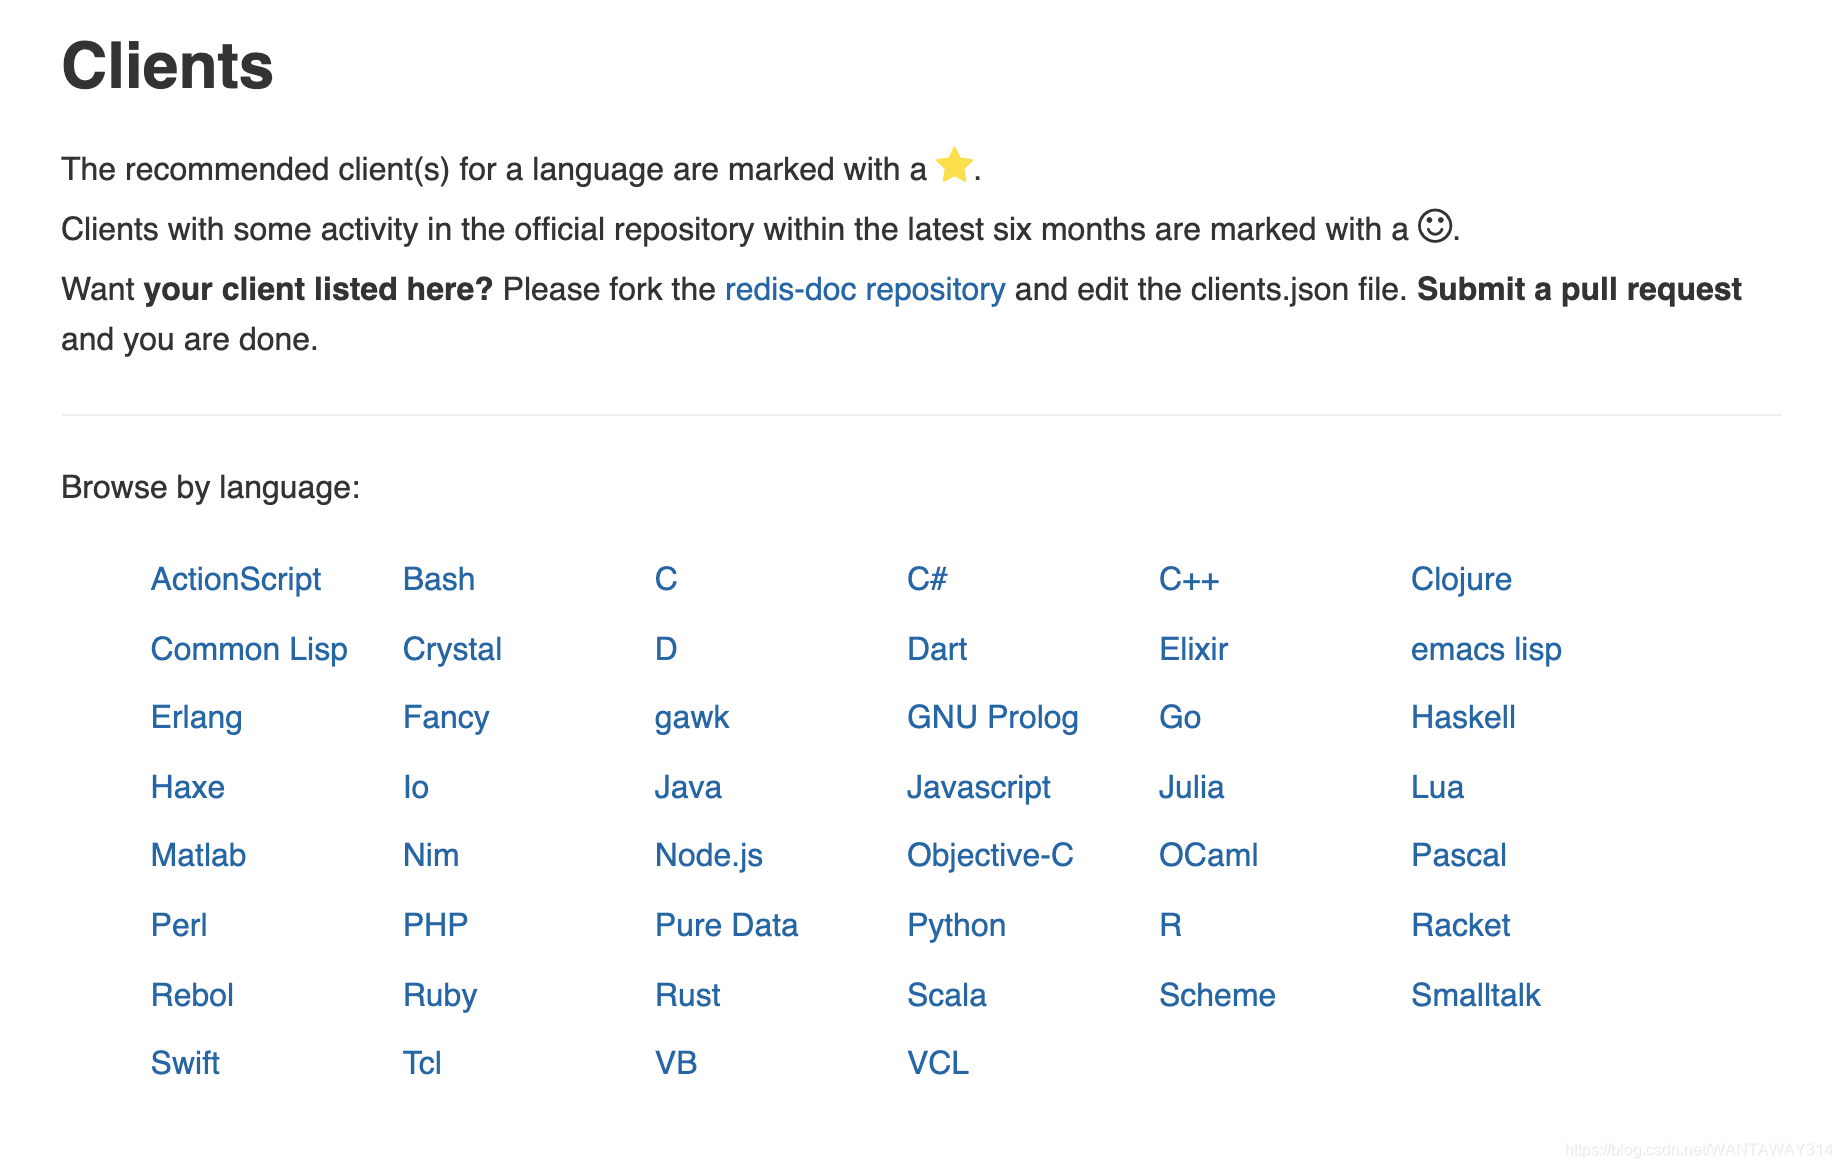1842x1168 pixels.
Task: Browse Scheme clients
Action: point(1217,995)
